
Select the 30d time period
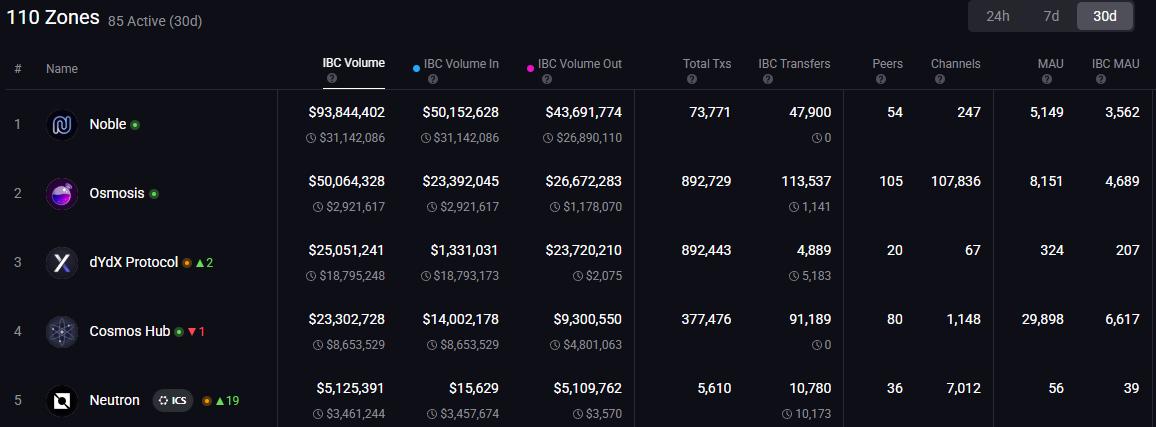pos(1104,16)
